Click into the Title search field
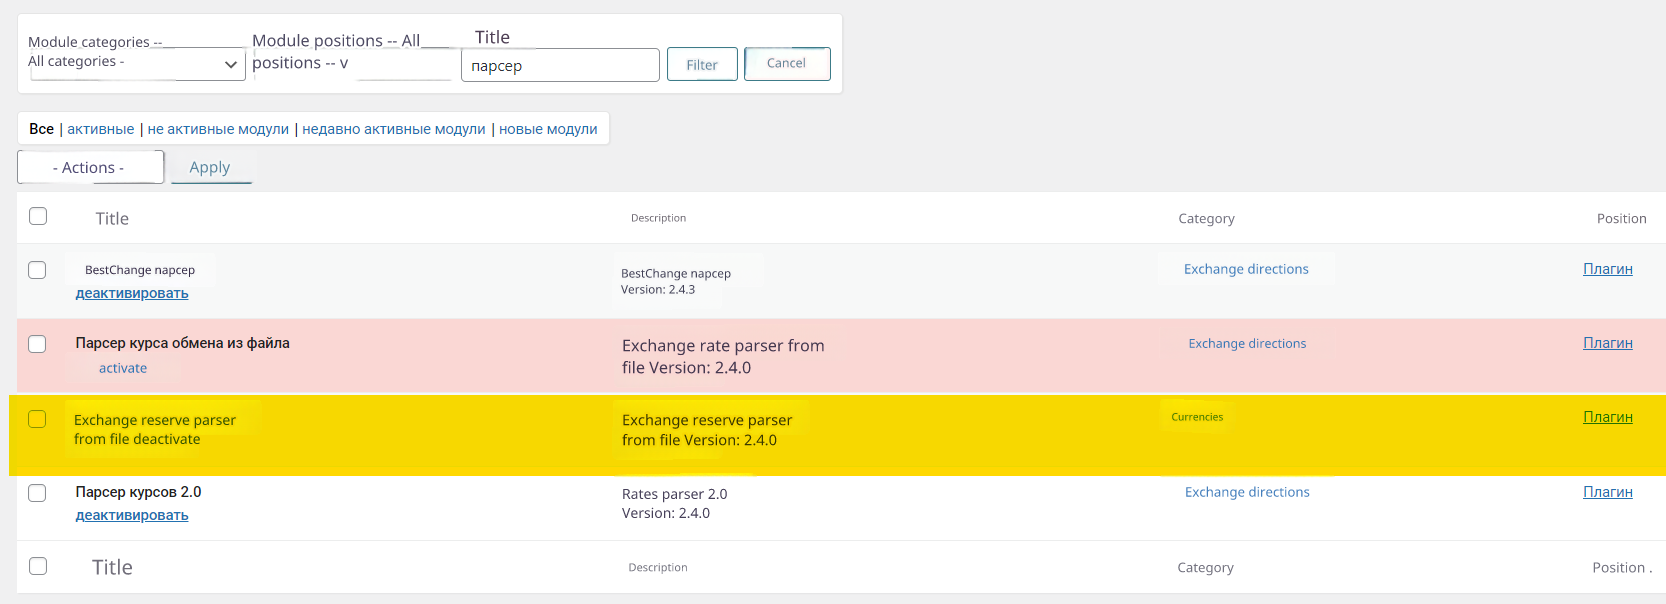This screenshot has width=1666, height=604. pyautogui.click(x=559, y=66)
